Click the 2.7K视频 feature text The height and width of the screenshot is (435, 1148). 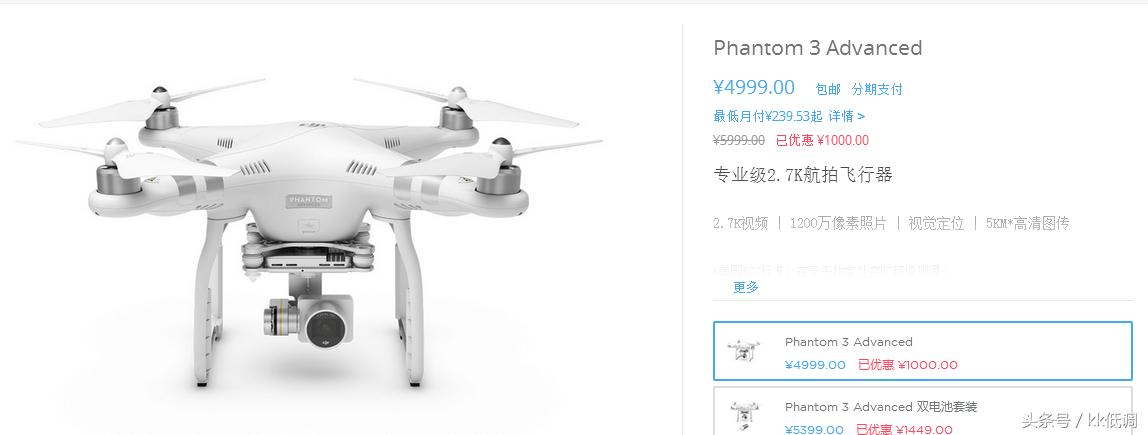coord(740,223)
